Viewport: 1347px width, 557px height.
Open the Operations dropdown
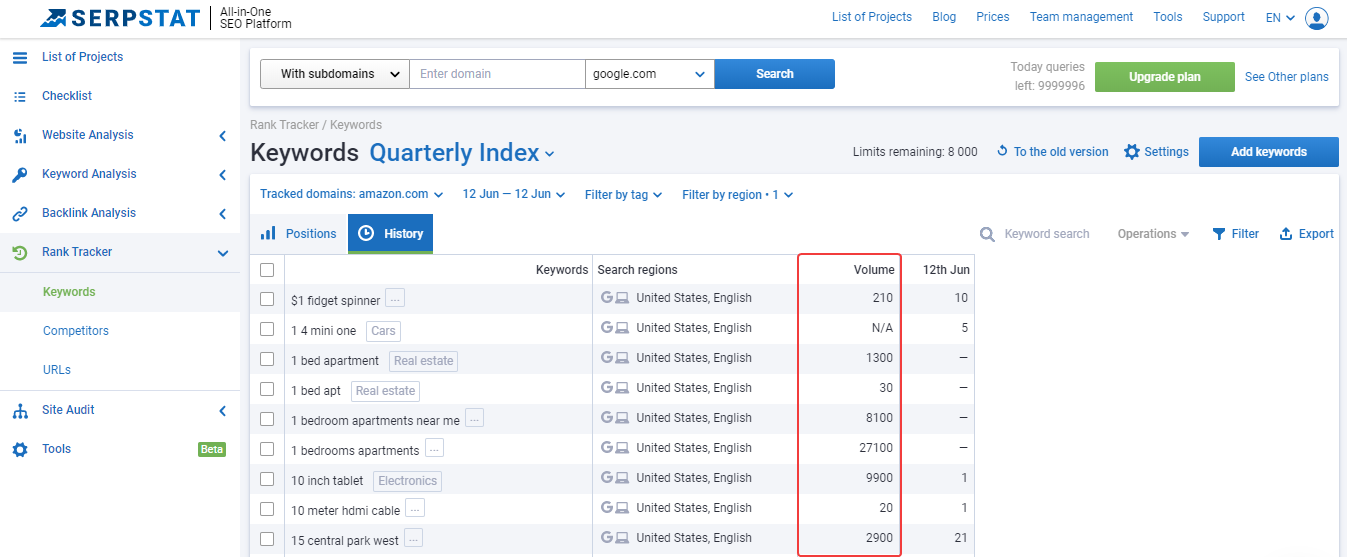[1153, 234]
